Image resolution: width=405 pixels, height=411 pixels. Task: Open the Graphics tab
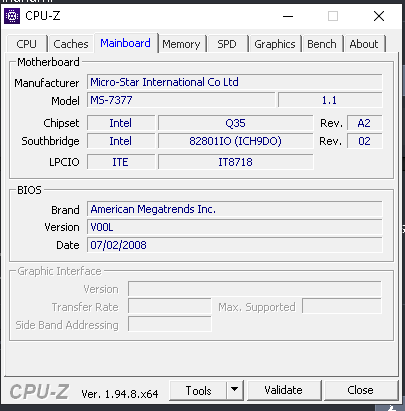coord(275,44)
